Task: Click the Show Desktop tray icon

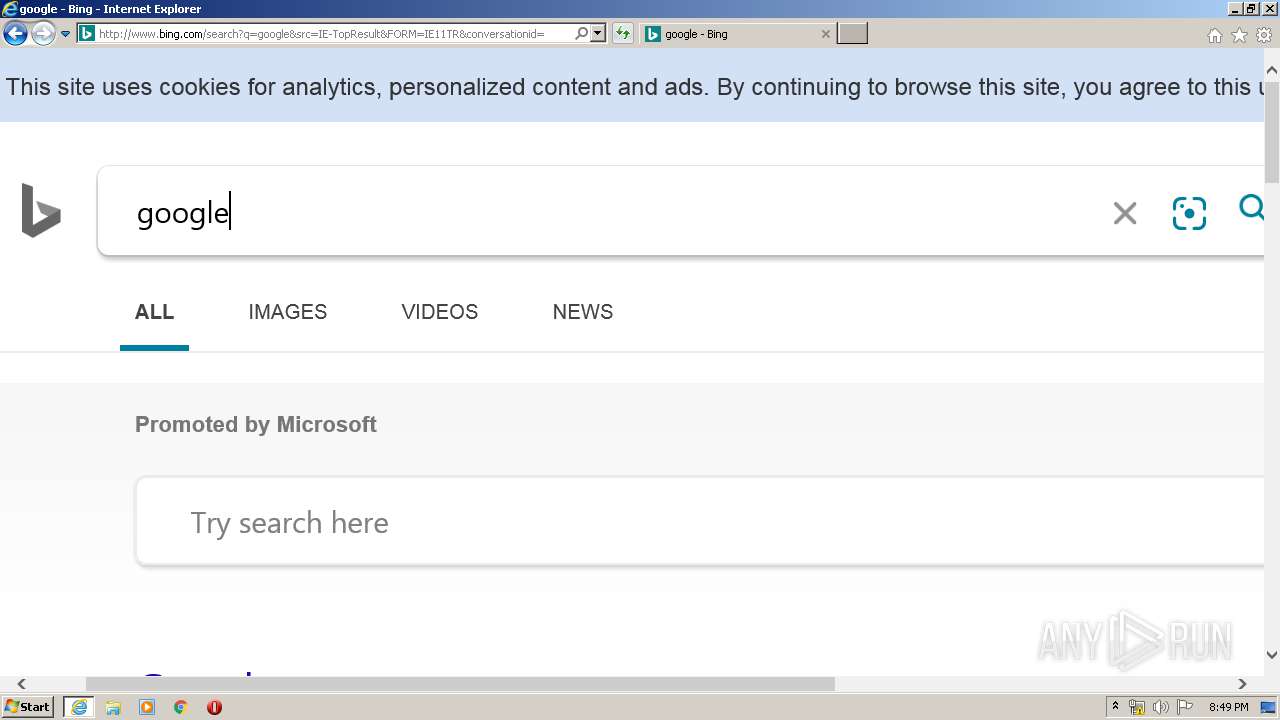Action: [1269, 707]
